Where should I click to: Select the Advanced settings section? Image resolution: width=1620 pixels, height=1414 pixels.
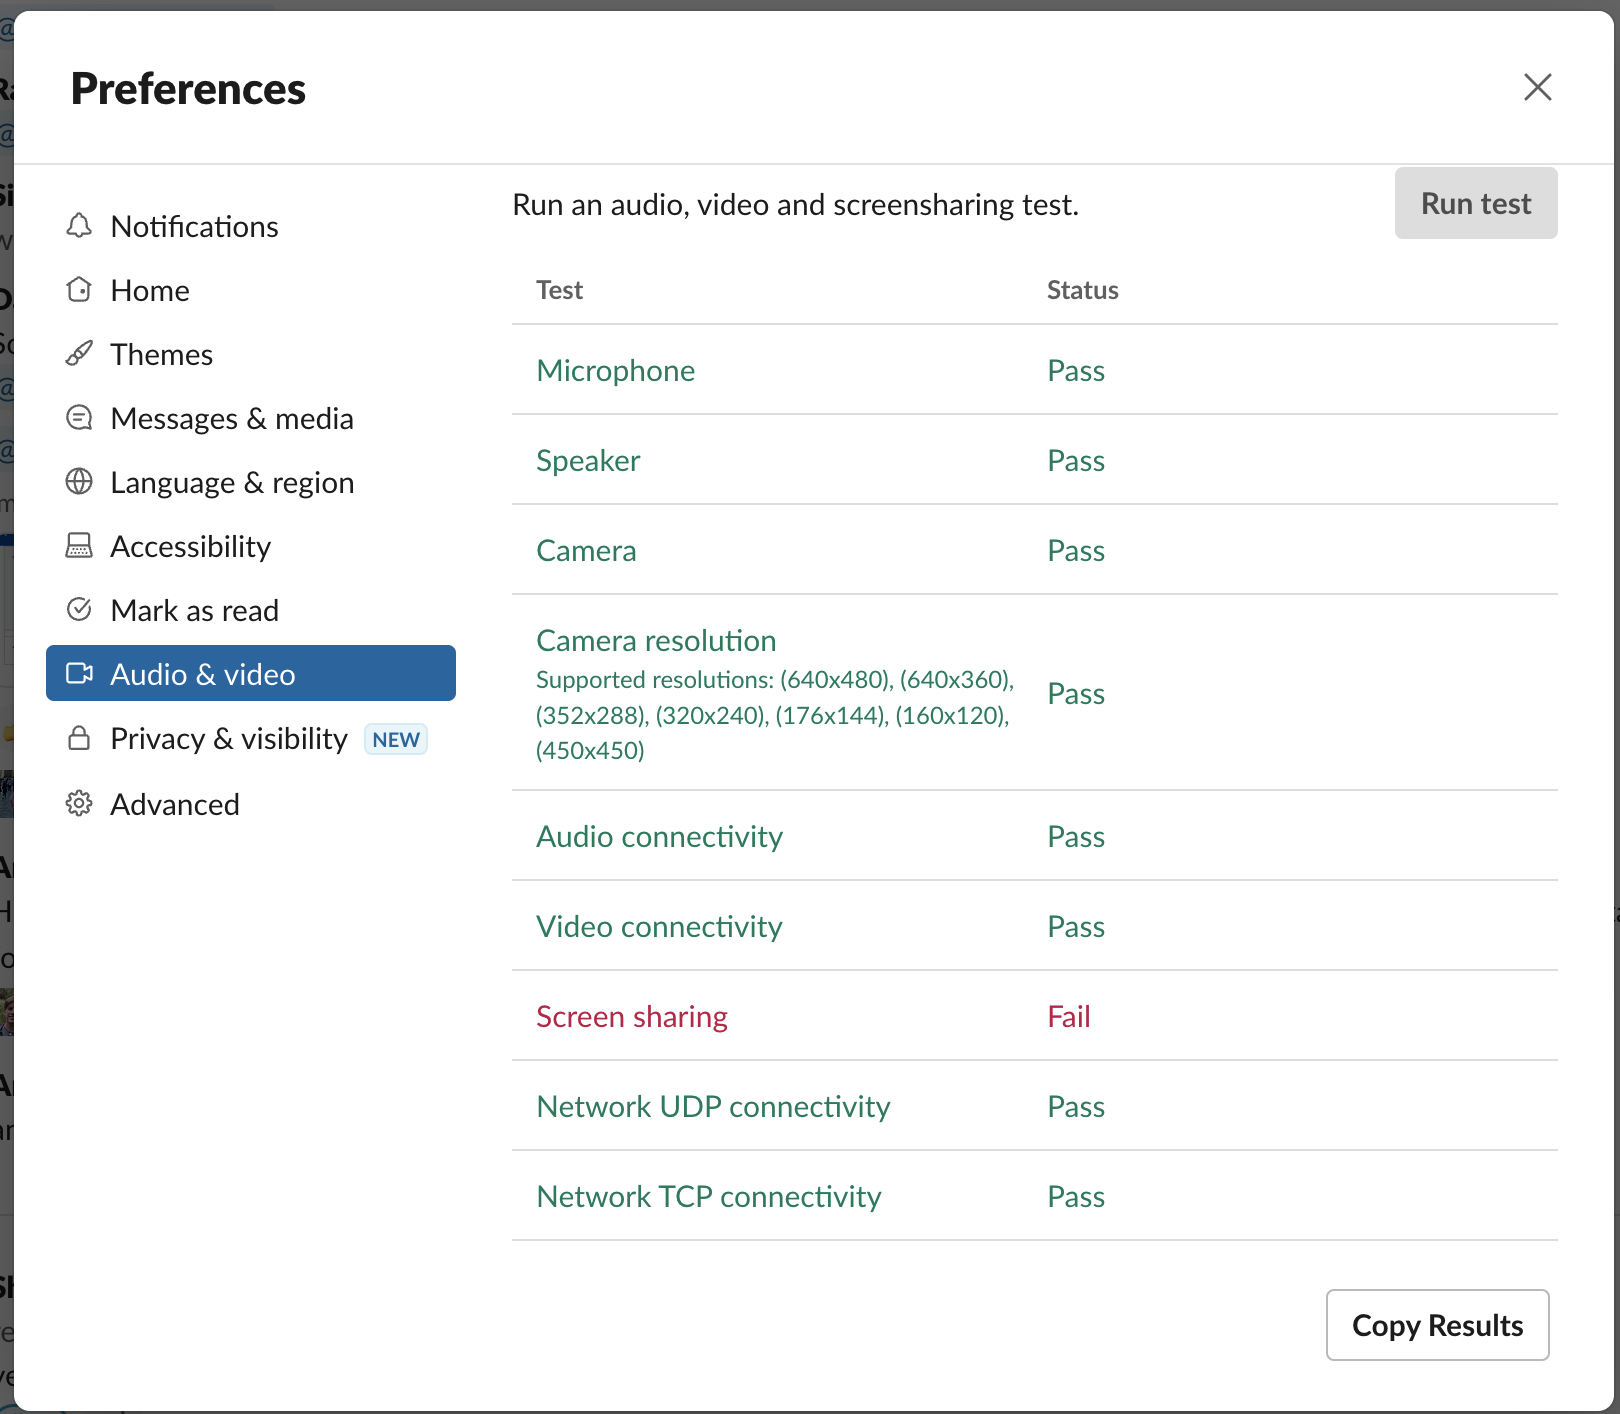(x=175, y=805)
